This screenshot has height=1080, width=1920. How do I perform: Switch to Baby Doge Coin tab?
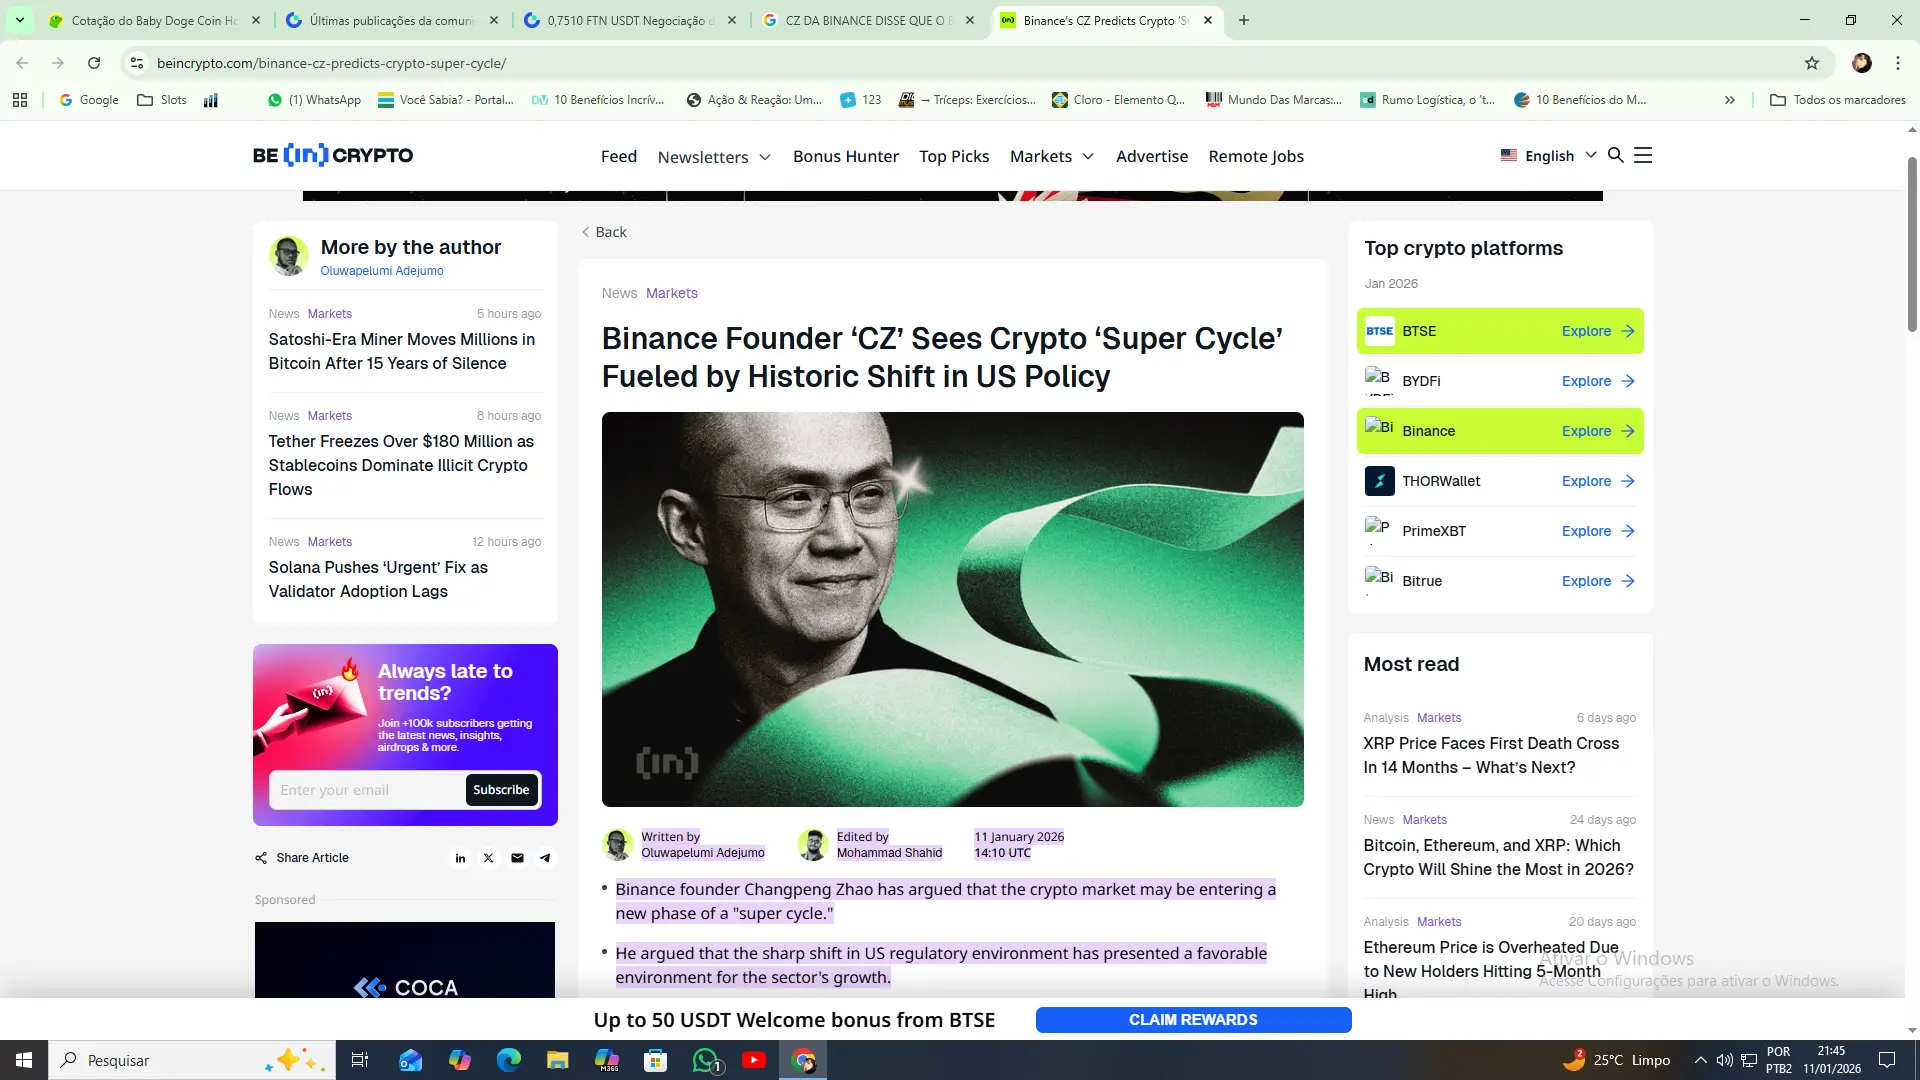(150, 20)
